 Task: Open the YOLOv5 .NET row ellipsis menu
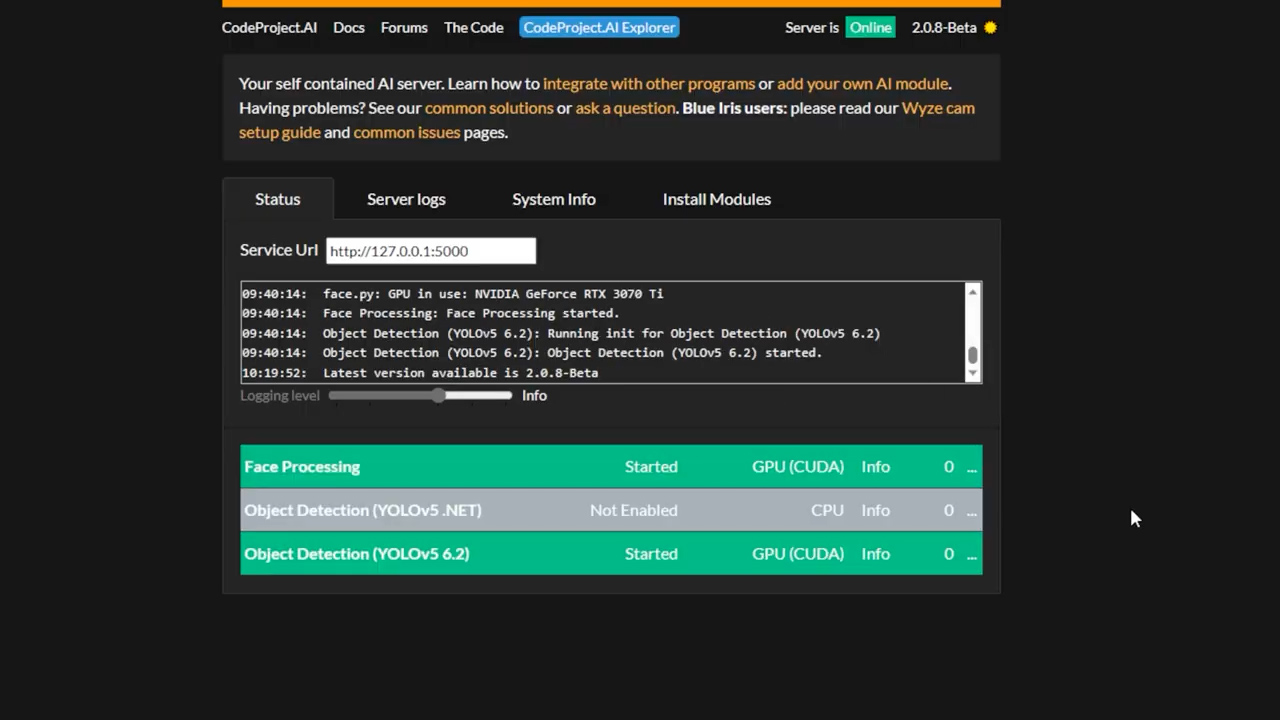[x=971, y=510]
